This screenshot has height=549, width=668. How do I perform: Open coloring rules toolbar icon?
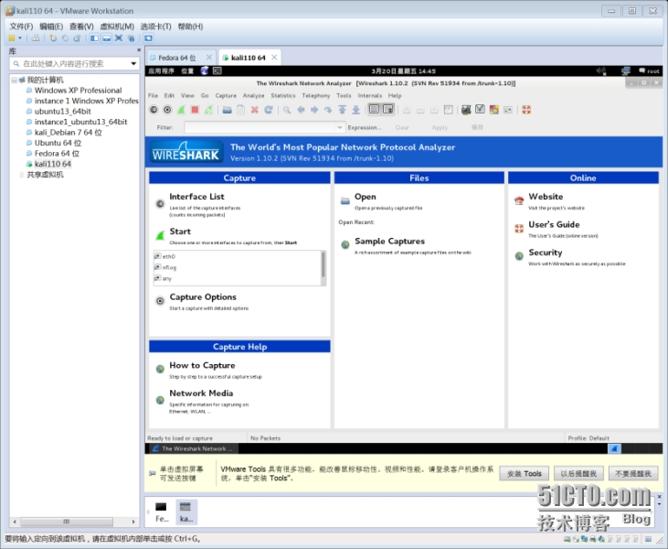[x=494, y=110]
